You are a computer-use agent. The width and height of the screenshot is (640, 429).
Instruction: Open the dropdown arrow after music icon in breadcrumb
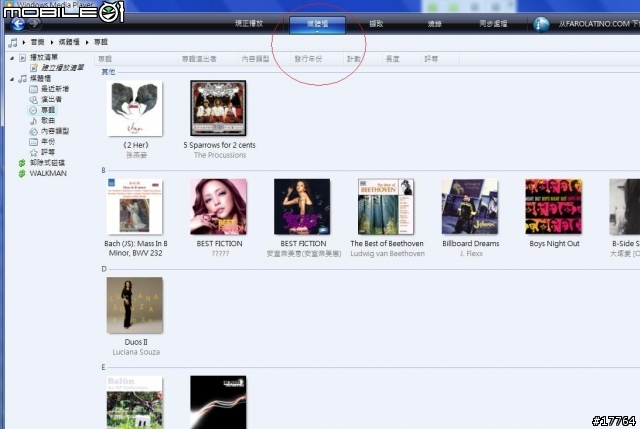point(24,42)
